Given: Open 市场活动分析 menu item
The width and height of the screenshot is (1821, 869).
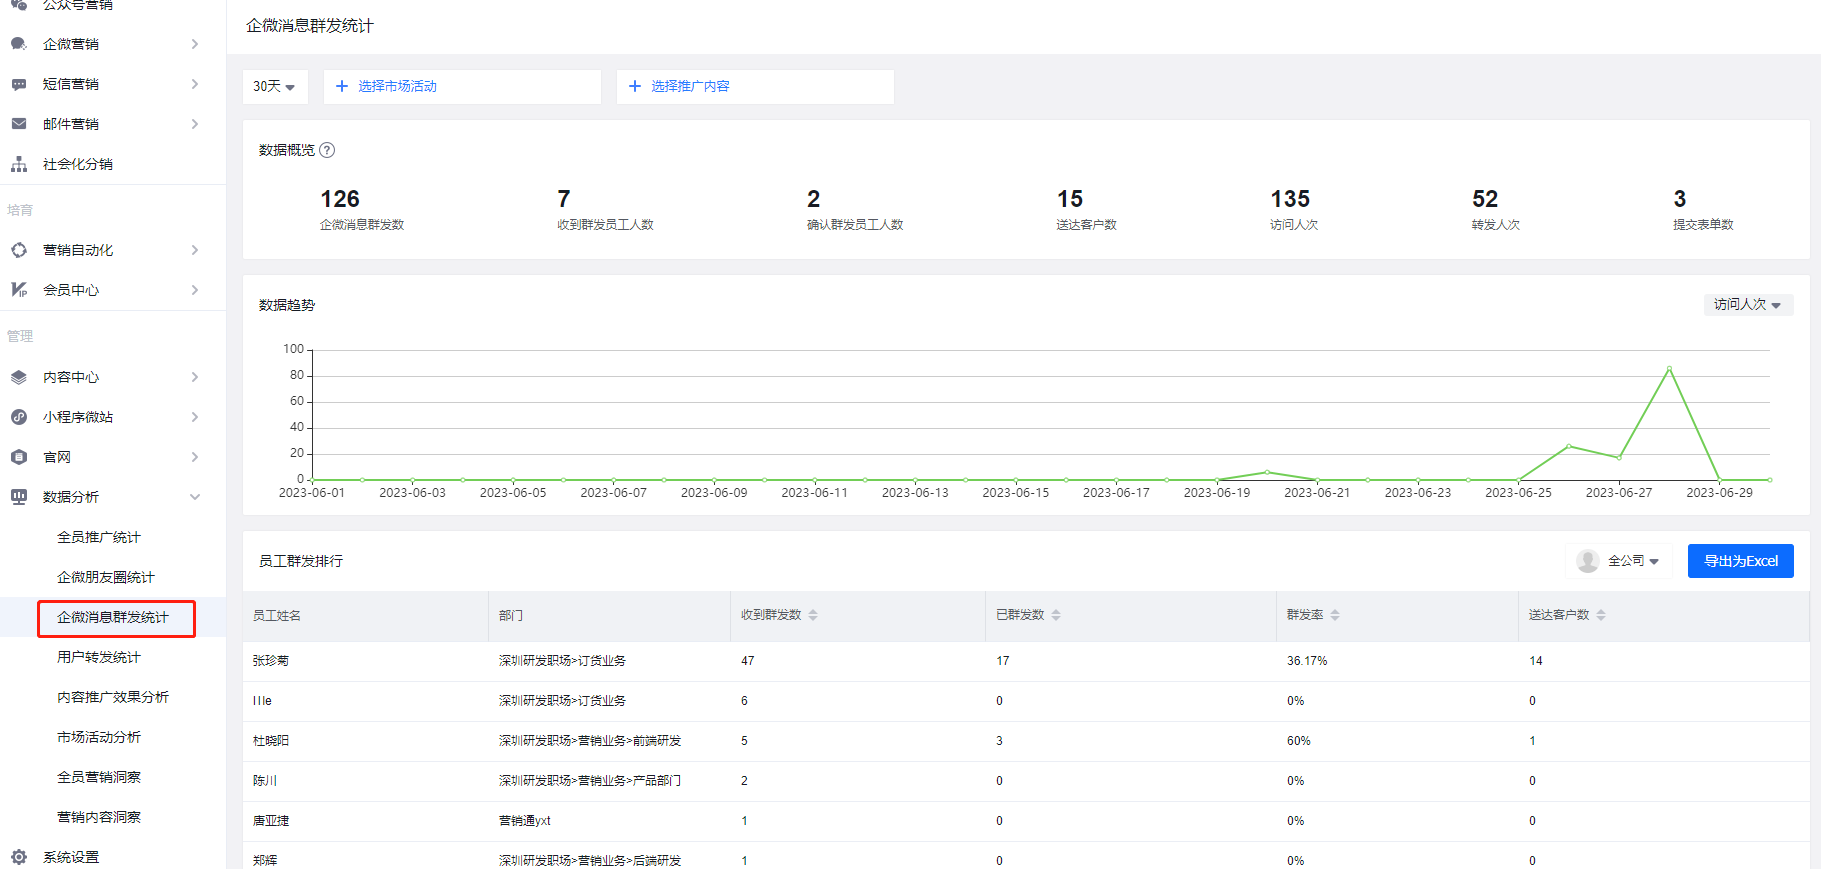Looking at the screenshot, I should pos(99,737).
